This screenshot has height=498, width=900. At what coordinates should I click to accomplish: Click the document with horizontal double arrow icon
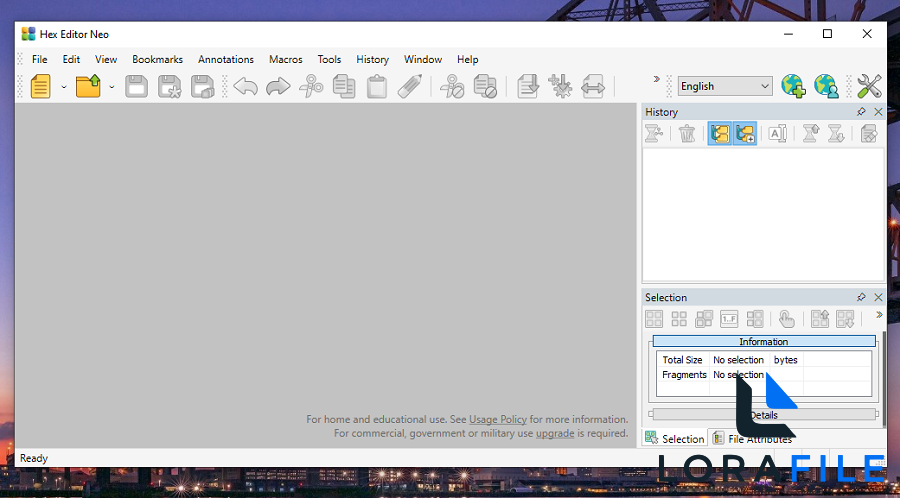click(x=593, y=87)
